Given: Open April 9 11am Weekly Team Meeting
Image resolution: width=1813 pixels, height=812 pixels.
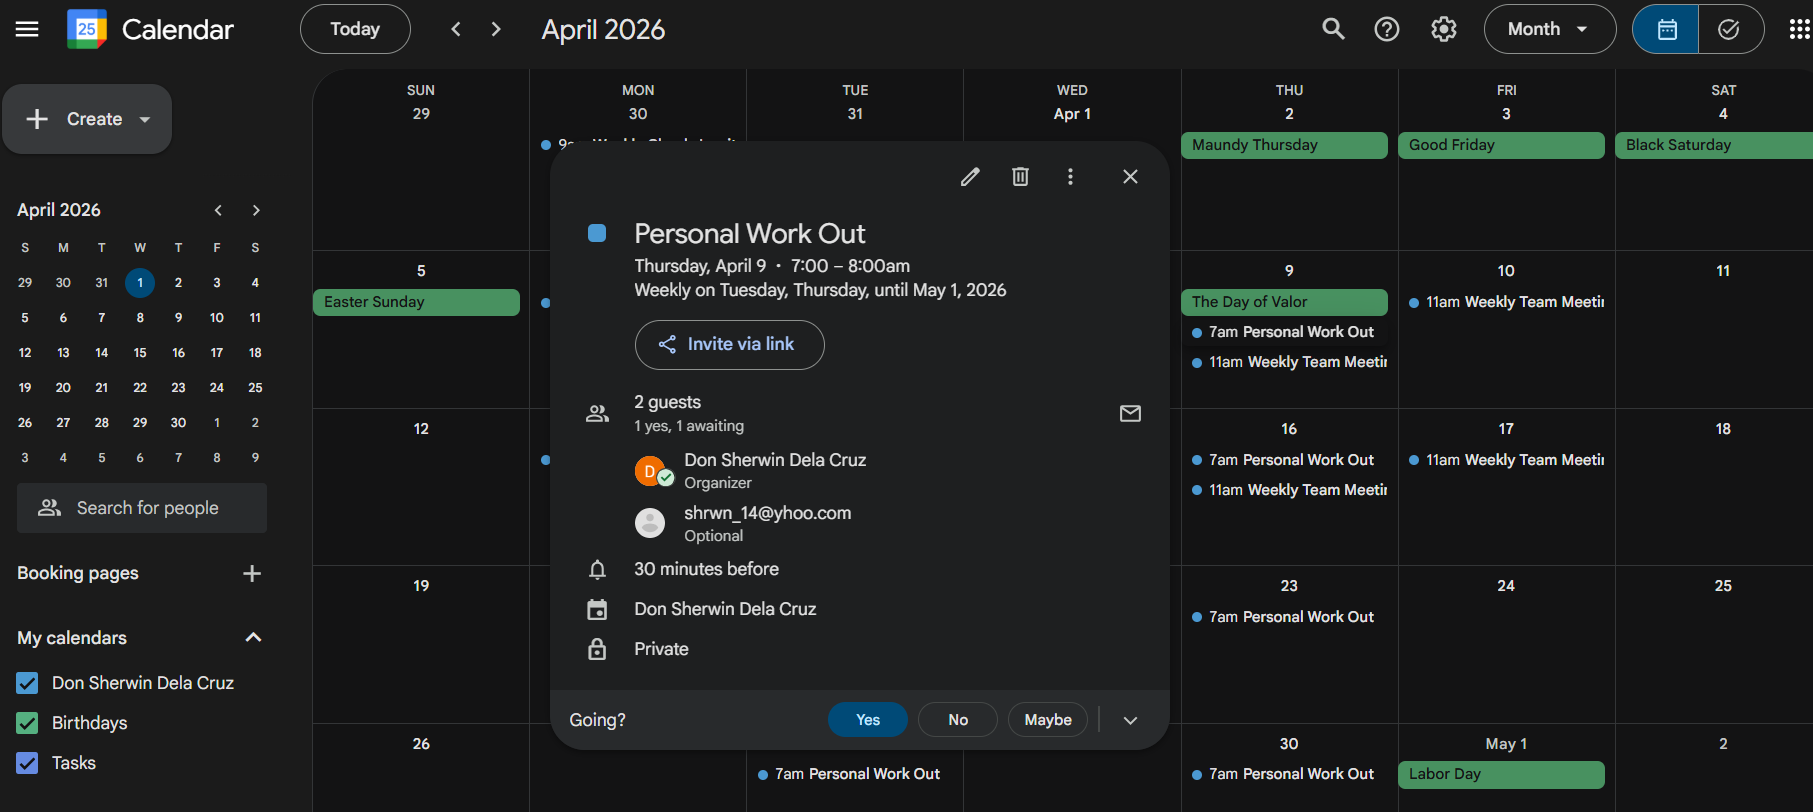Looking at the screenshot, I should [x=1284, y=362].
